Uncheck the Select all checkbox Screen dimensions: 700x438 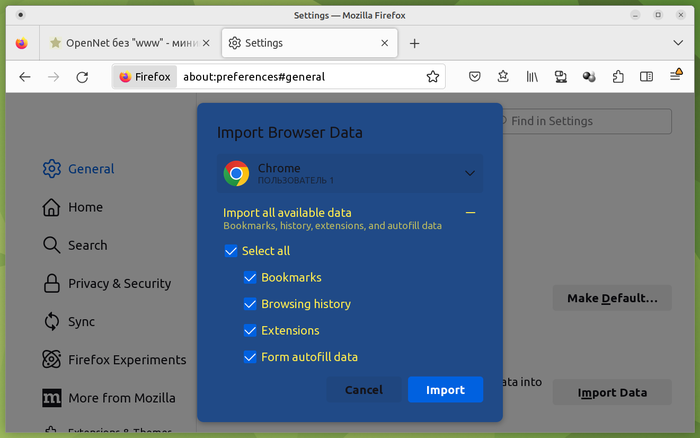tap(231, 251)
